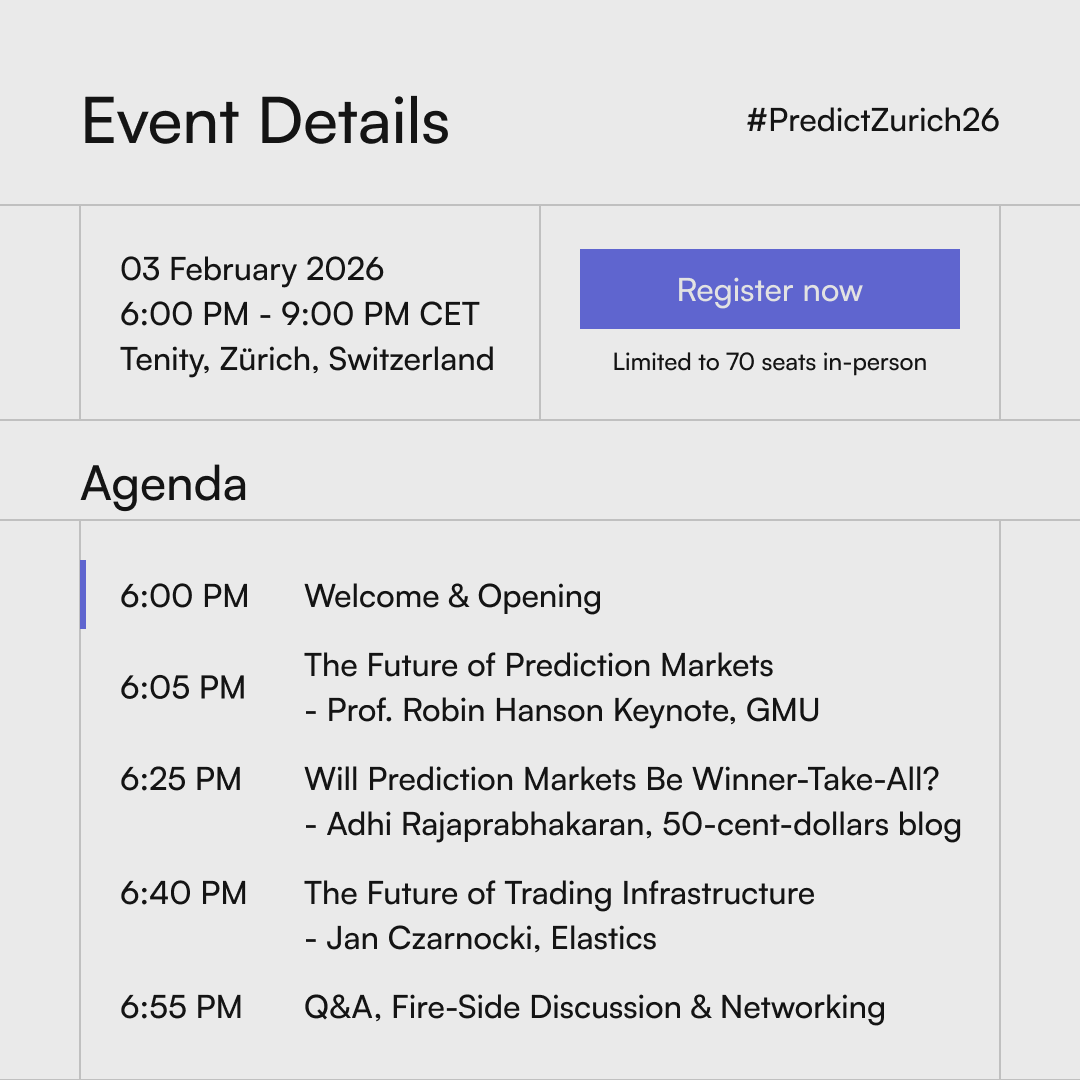Click the 6:40 PM time slot

(x=183, y=893)
